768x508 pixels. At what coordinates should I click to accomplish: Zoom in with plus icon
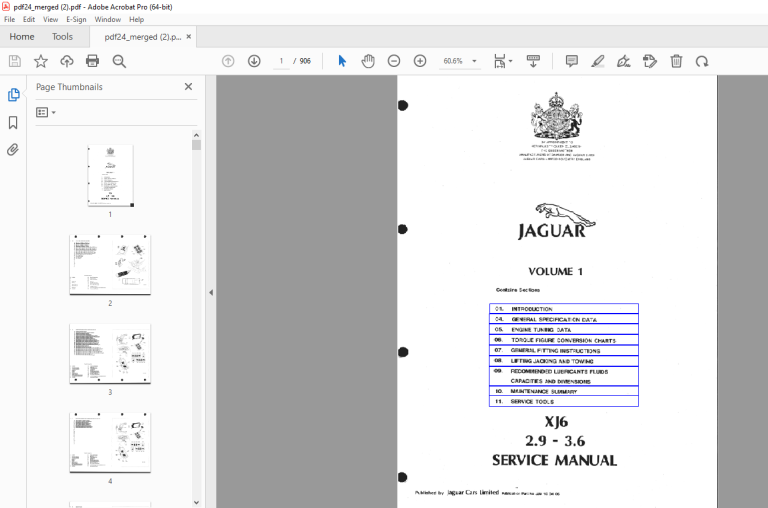(x=420, y=61)
